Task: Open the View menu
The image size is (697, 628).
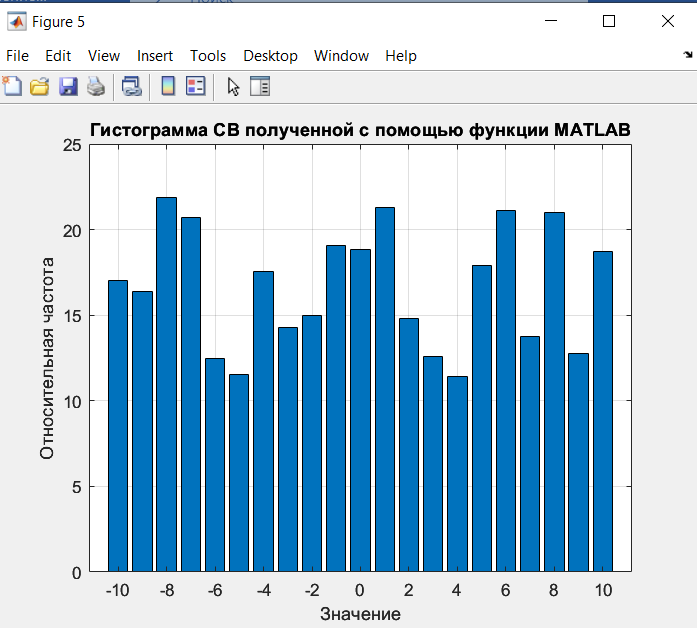Action: coord(104,56)
